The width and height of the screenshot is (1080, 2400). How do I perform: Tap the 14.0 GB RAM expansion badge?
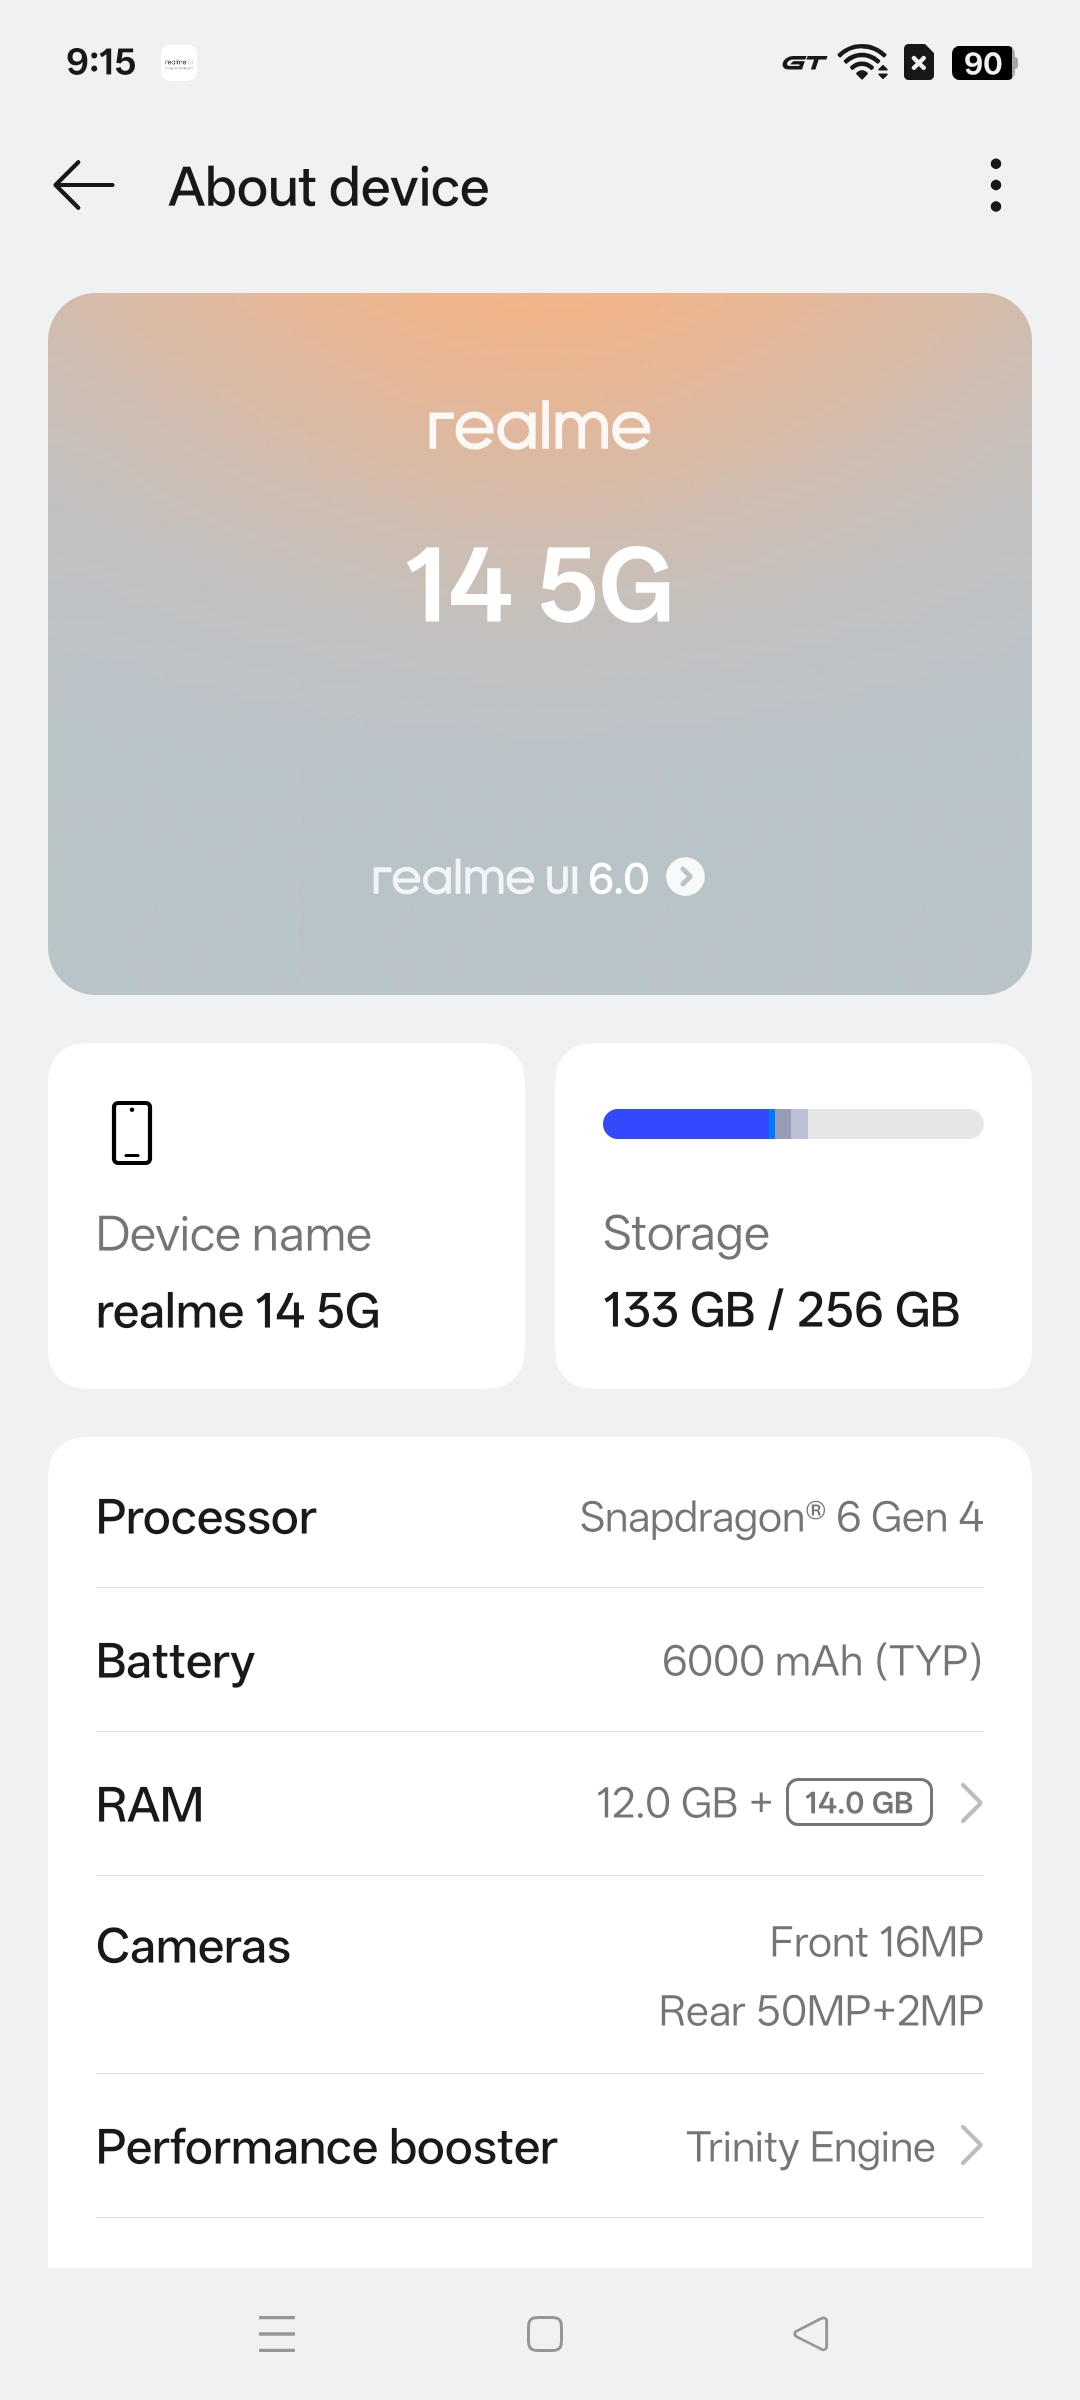859,1802
